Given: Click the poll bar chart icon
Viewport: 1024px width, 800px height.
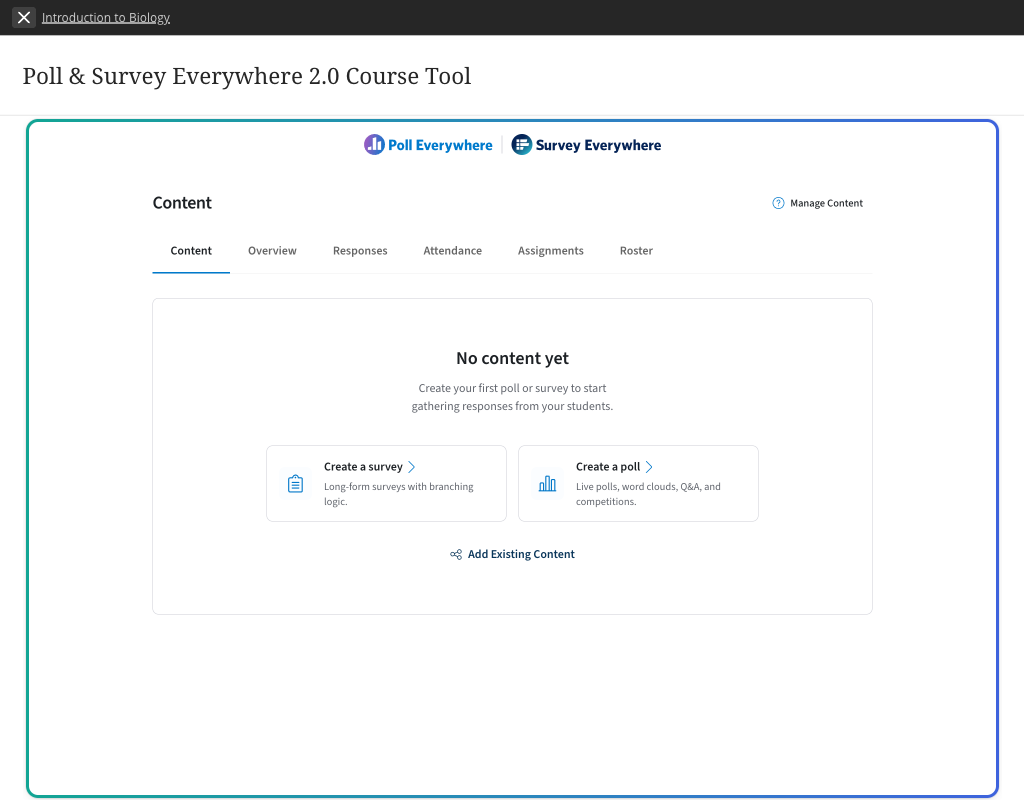Looking at the screenshot, I should point(547,484).
